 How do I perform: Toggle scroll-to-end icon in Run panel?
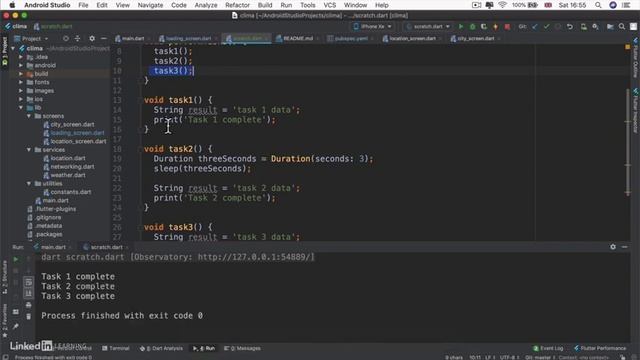click(x=29, y=293)
